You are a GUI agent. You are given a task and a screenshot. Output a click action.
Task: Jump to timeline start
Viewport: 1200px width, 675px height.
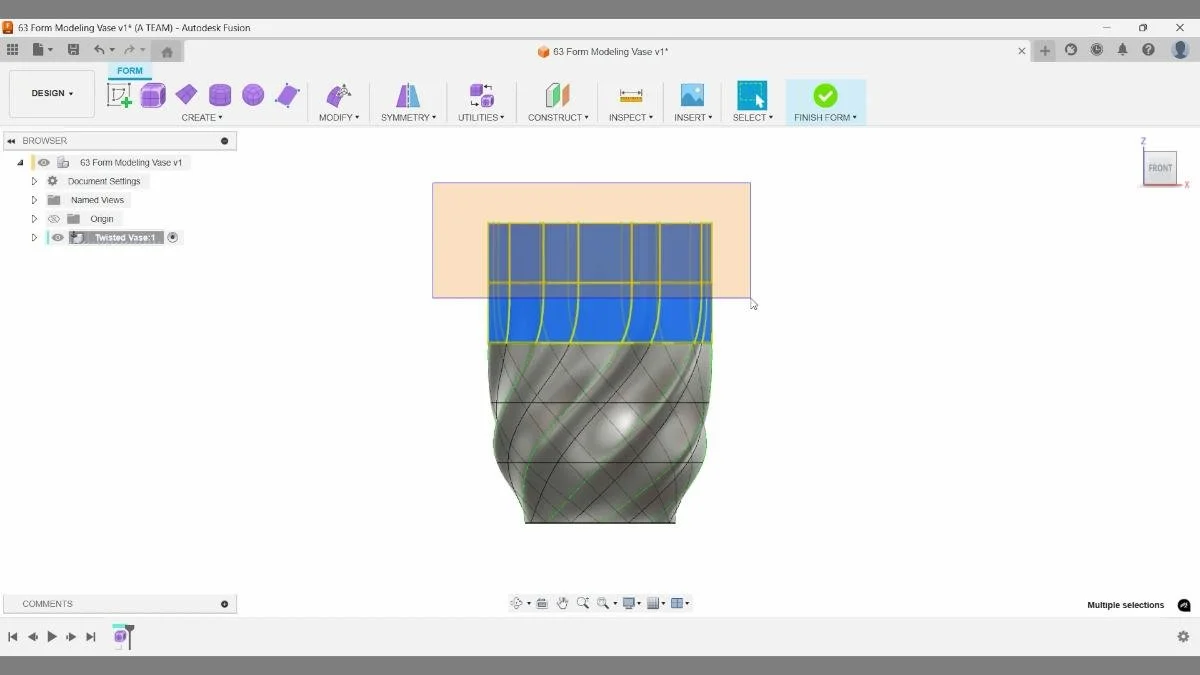click(x=13, y=636)
